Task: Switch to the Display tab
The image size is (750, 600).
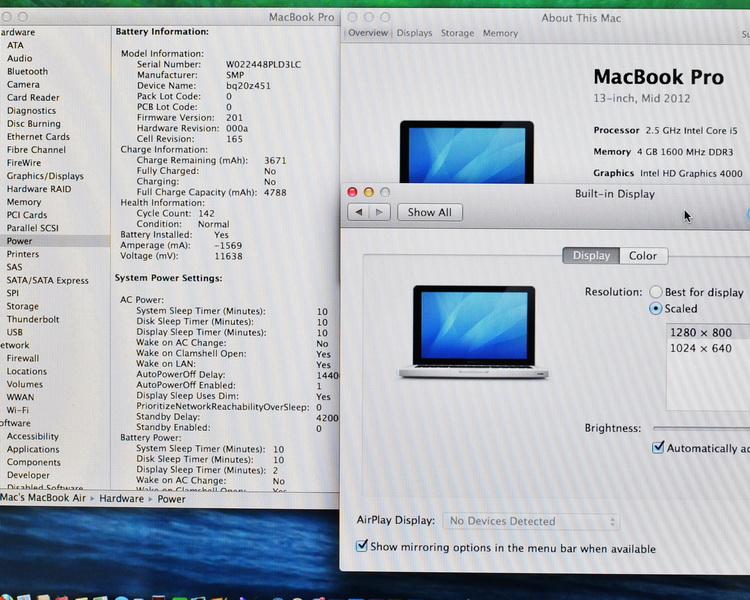Action: (x=591, y=256)
